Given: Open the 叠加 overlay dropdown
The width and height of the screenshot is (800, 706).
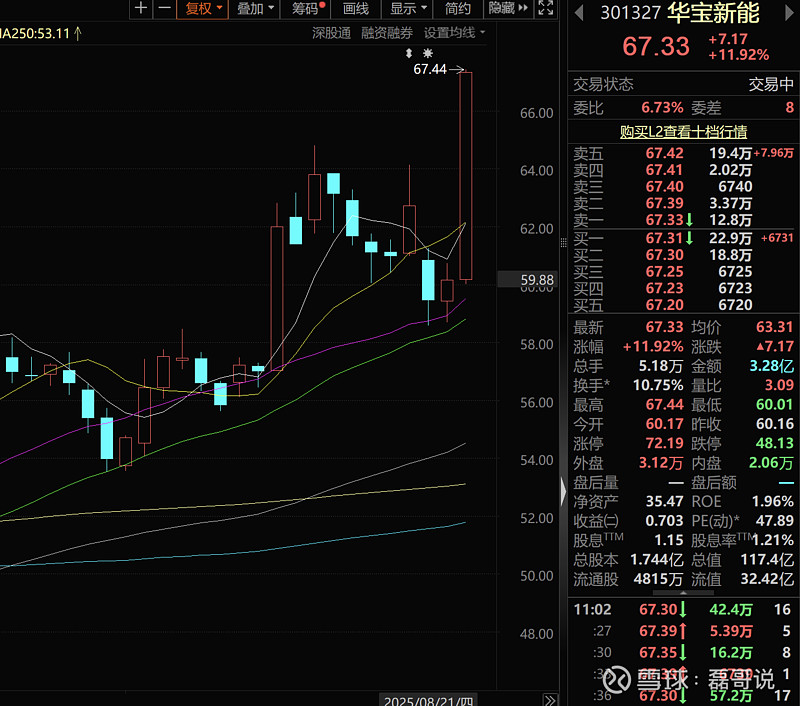Looking at the screenshot, I should pyautogui.click(x=255, y=9).
